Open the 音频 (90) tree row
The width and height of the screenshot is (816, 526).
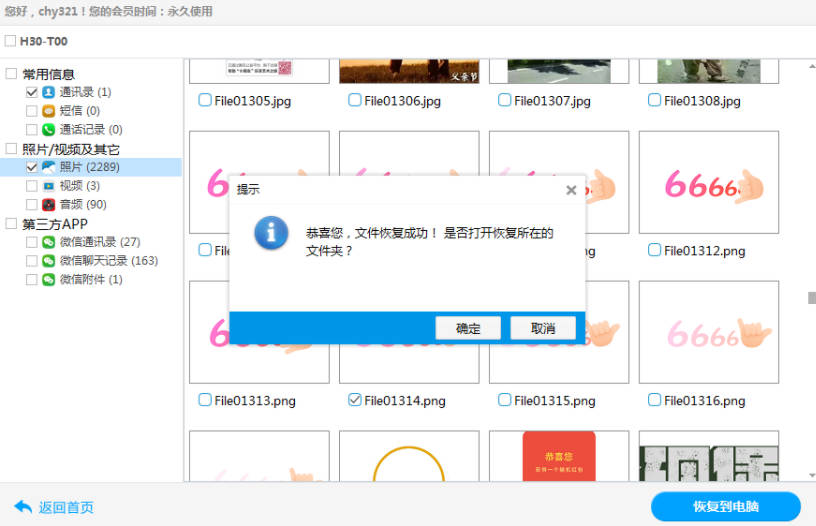tap(91, 204)
